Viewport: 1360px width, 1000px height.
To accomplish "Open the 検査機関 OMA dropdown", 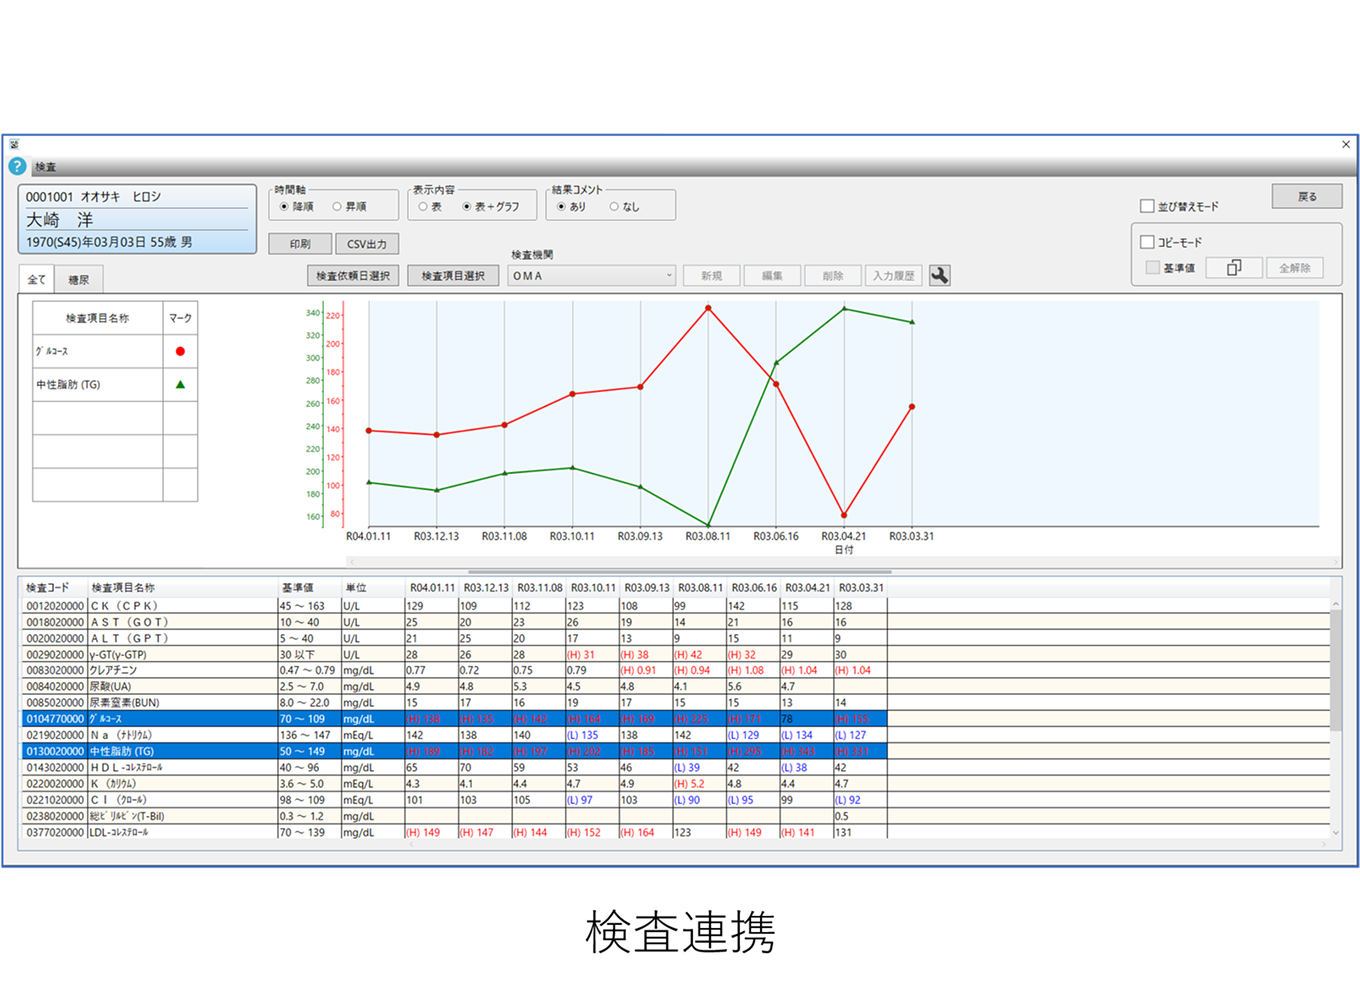I will click(x=668, y=275).
